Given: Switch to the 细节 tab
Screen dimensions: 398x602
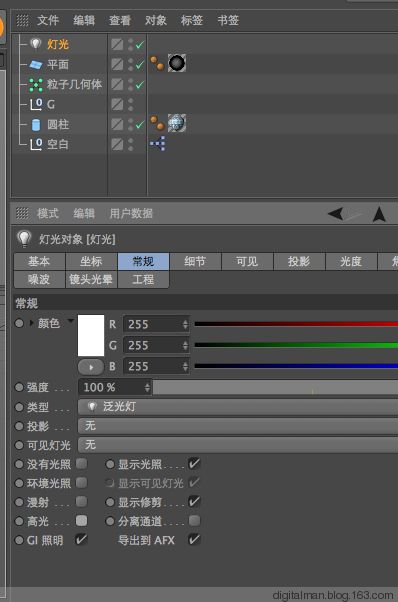Looking at the screenshot, I should 195,261.
